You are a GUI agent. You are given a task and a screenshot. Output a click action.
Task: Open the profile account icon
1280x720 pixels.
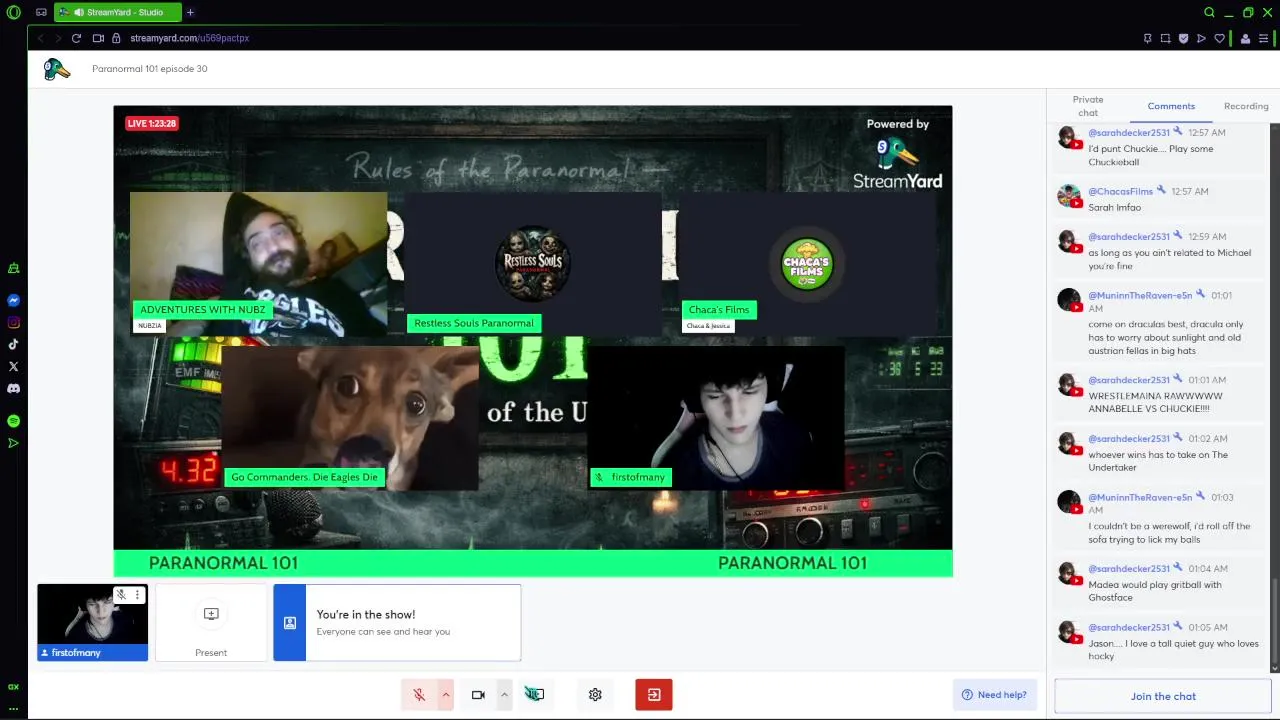tap(1245, 38)
